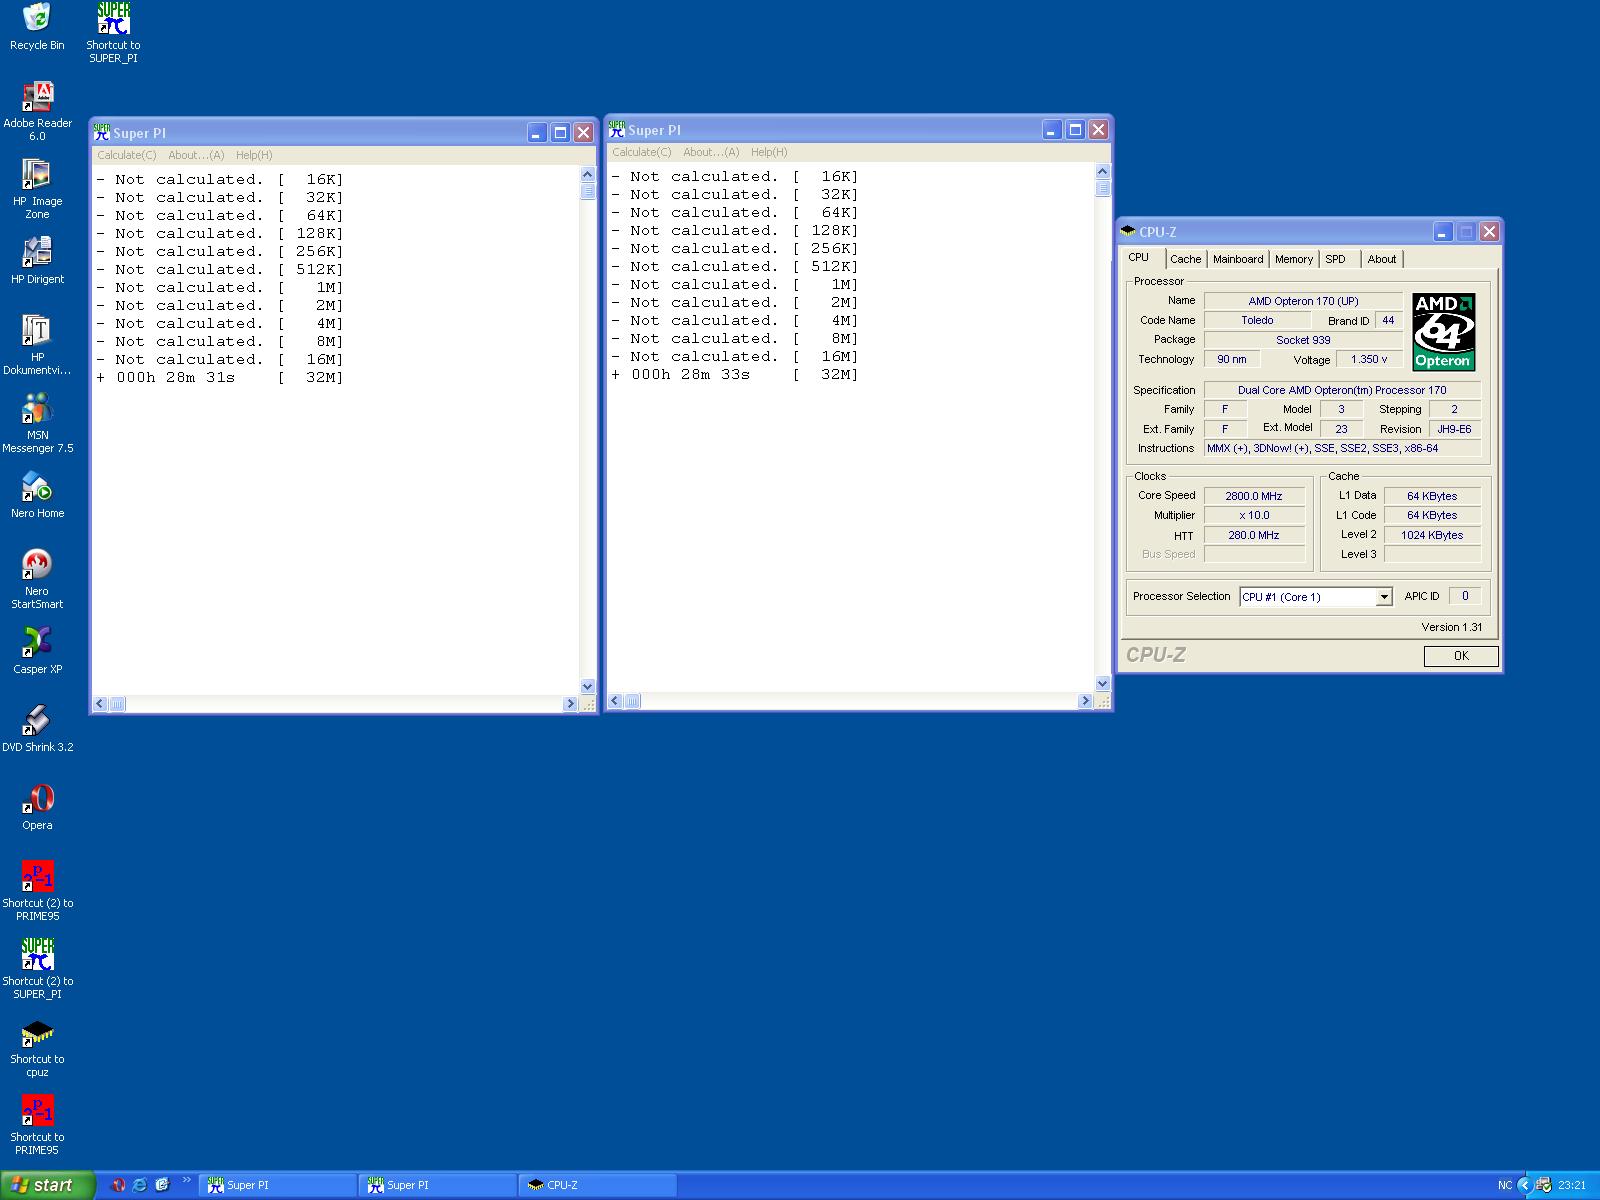Image resolution: width=1600 pixels, height=1200 pixels.
Task: Launch Opera browser desktop icon
Action: (x=37, y=807)
